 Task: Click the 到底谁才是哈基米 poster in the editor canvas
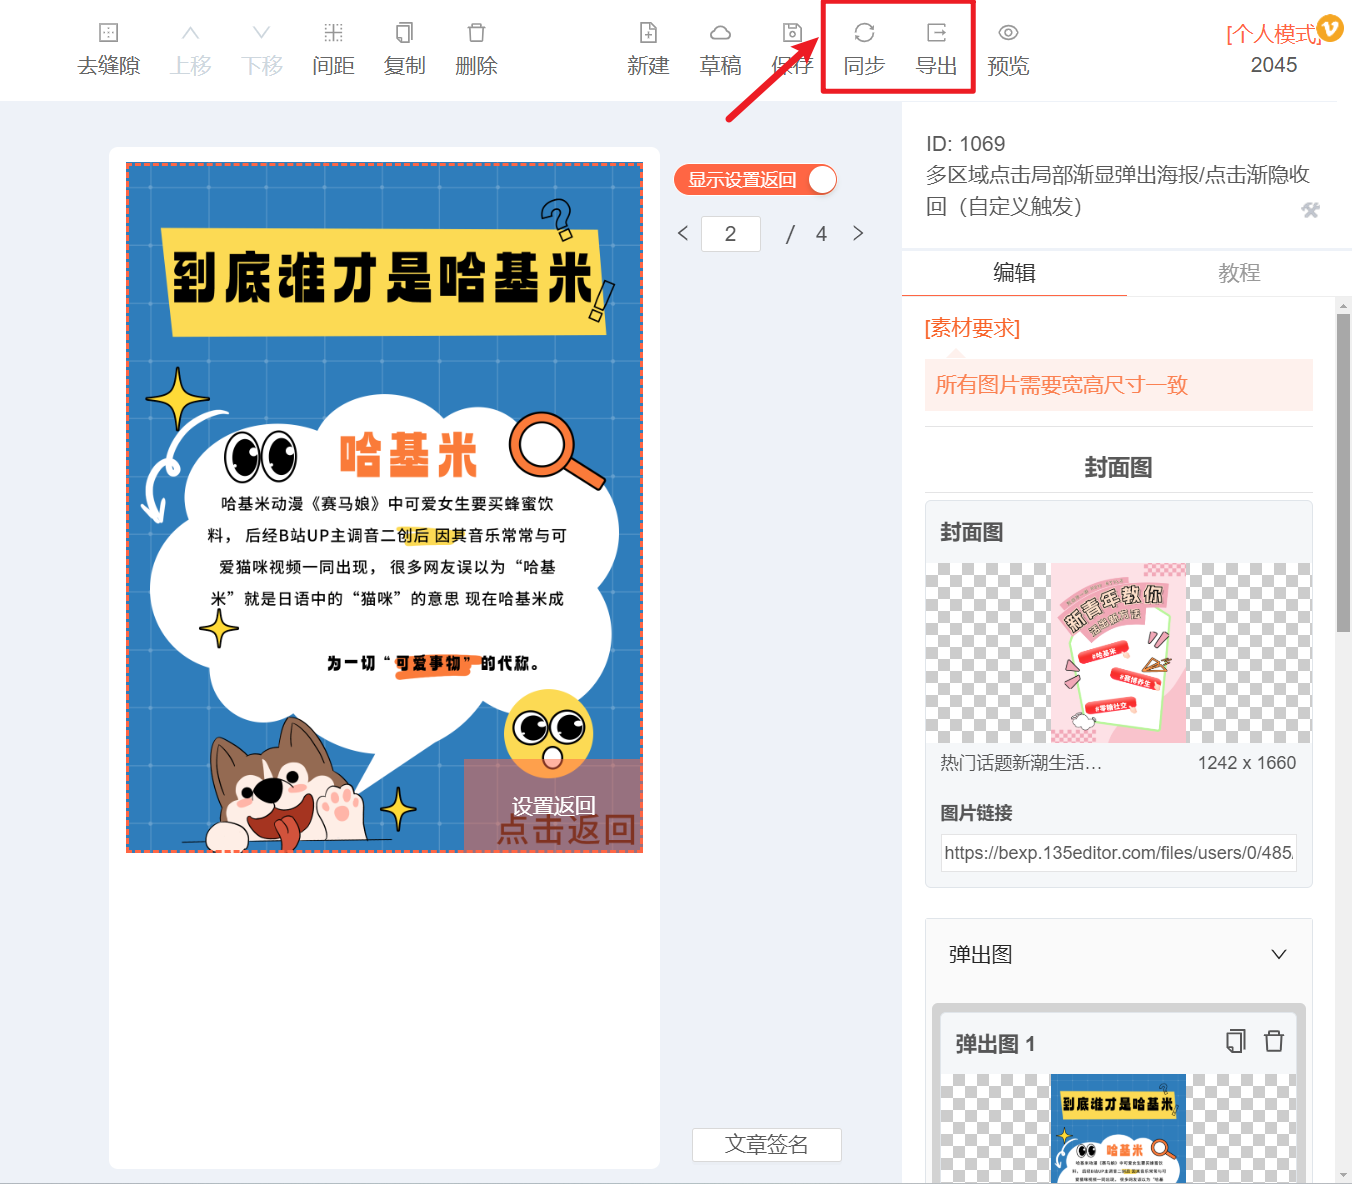pyautogui.click(x=384, y=507)
